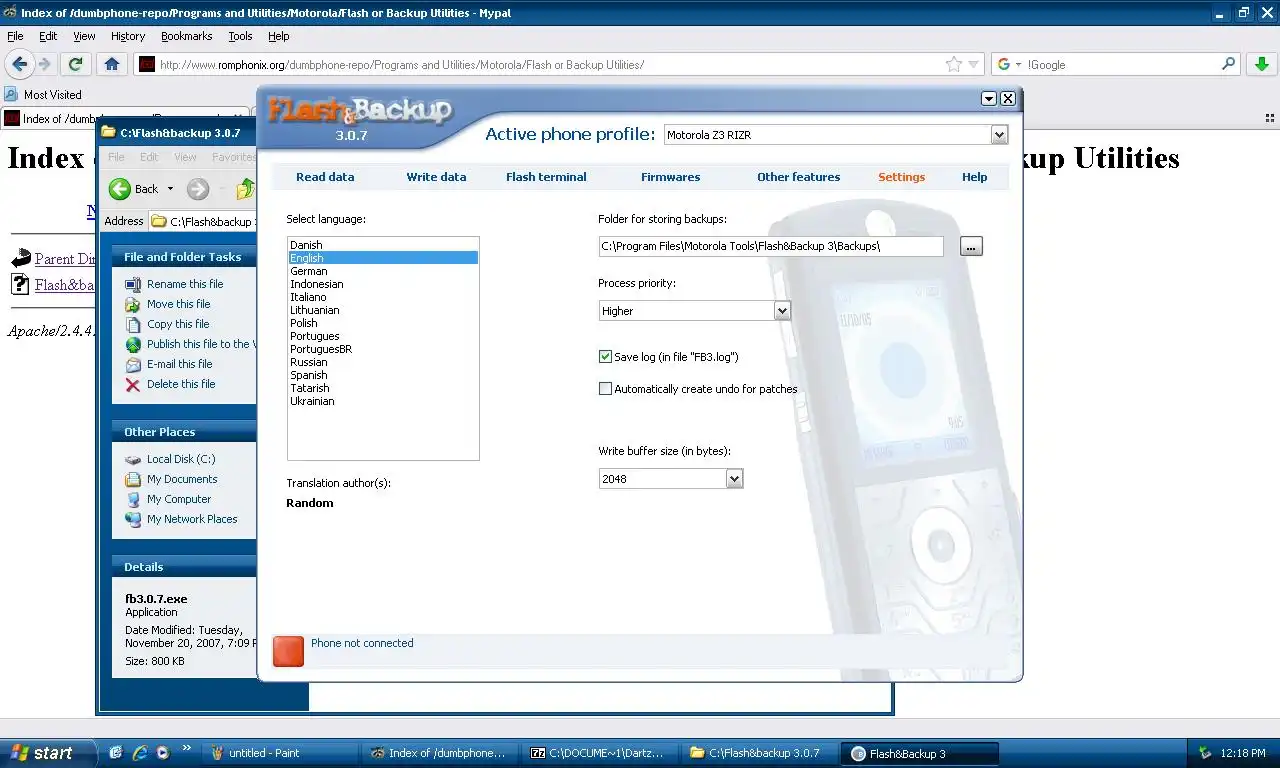Toggle the Save log checkbox
The height and width of the screenshot is (768, 1280).
coord(605,356)
